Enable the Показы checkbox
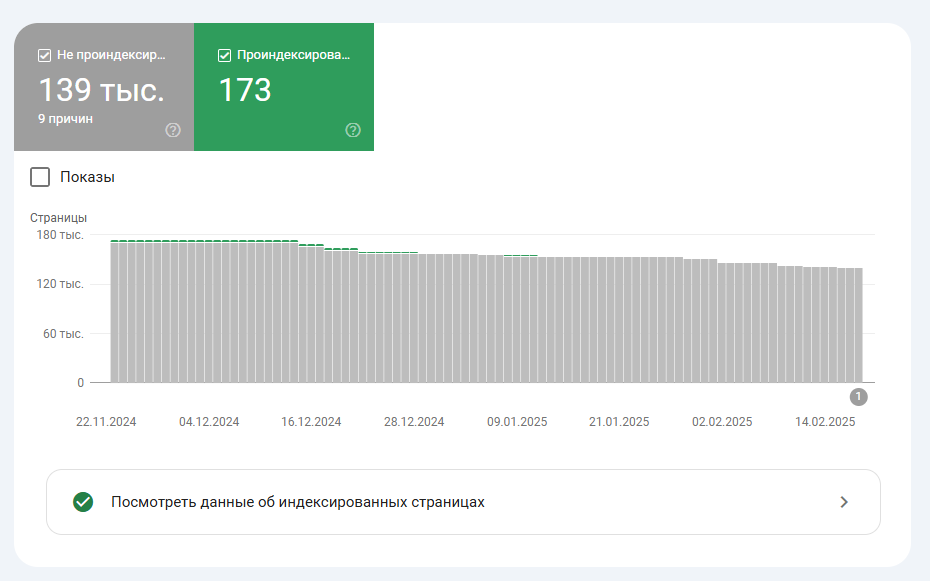The height and width of the screenshot is (581, 930). (x=40, y=177)
